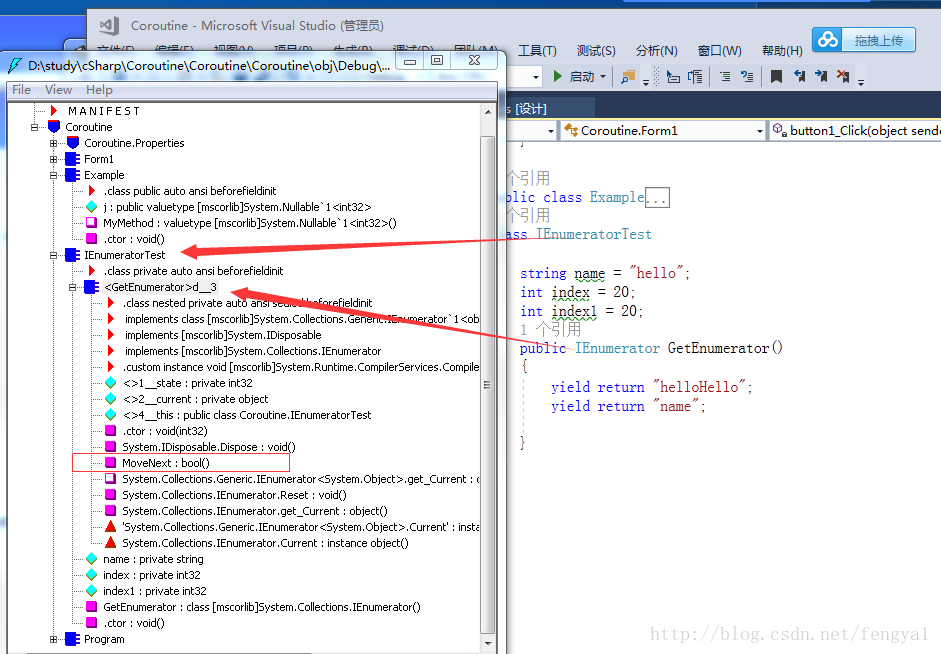Open Find in Files folder icon
This screenshot has height=654, width=941.
point(628,76)
